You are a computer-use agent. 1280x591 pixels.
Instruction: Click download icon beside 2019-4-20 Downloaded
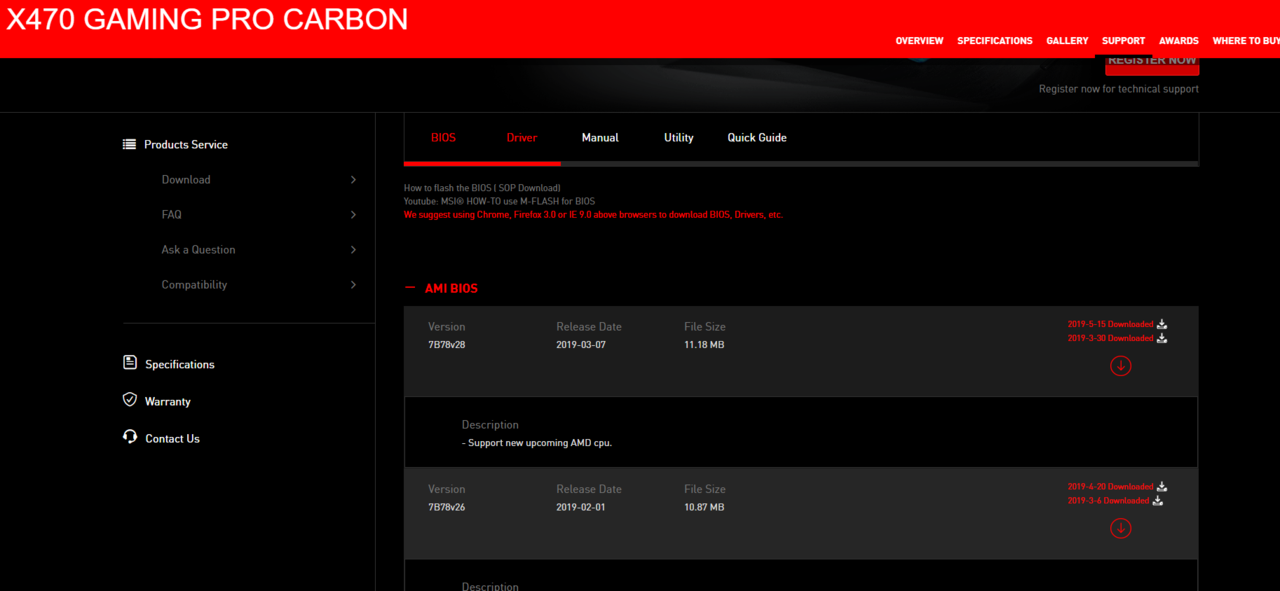(x=1162, y=487)
